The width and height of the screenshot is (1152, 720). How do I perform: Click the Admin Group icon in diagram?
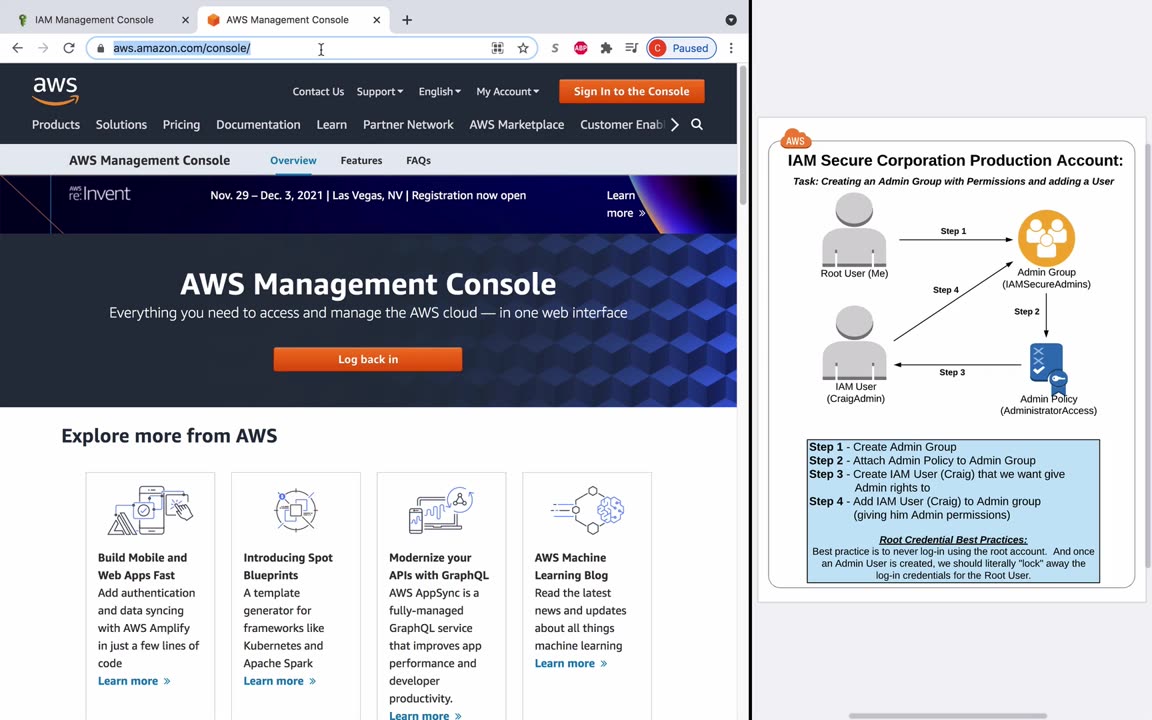pyautogui.click(x=1046, y=238)
